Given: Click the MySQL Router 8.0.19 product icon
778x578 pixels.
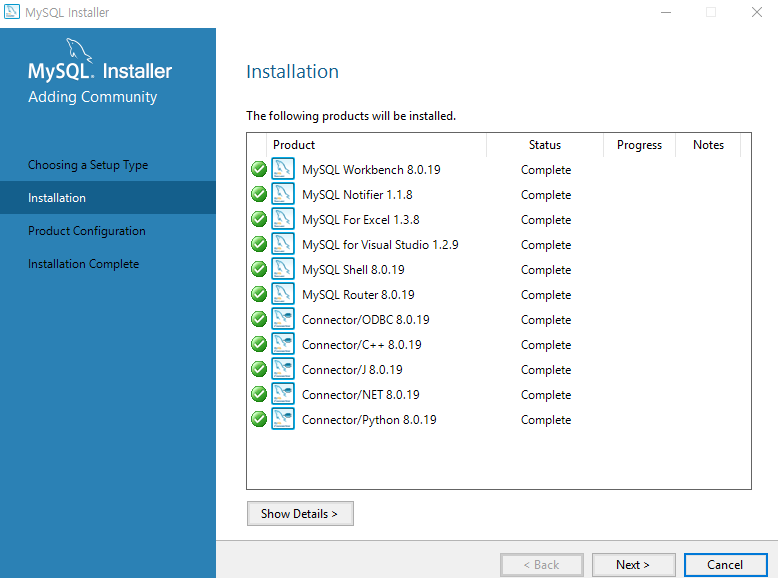Looking at the screenshot, I should pyautogui.click(x=283, y=294).
